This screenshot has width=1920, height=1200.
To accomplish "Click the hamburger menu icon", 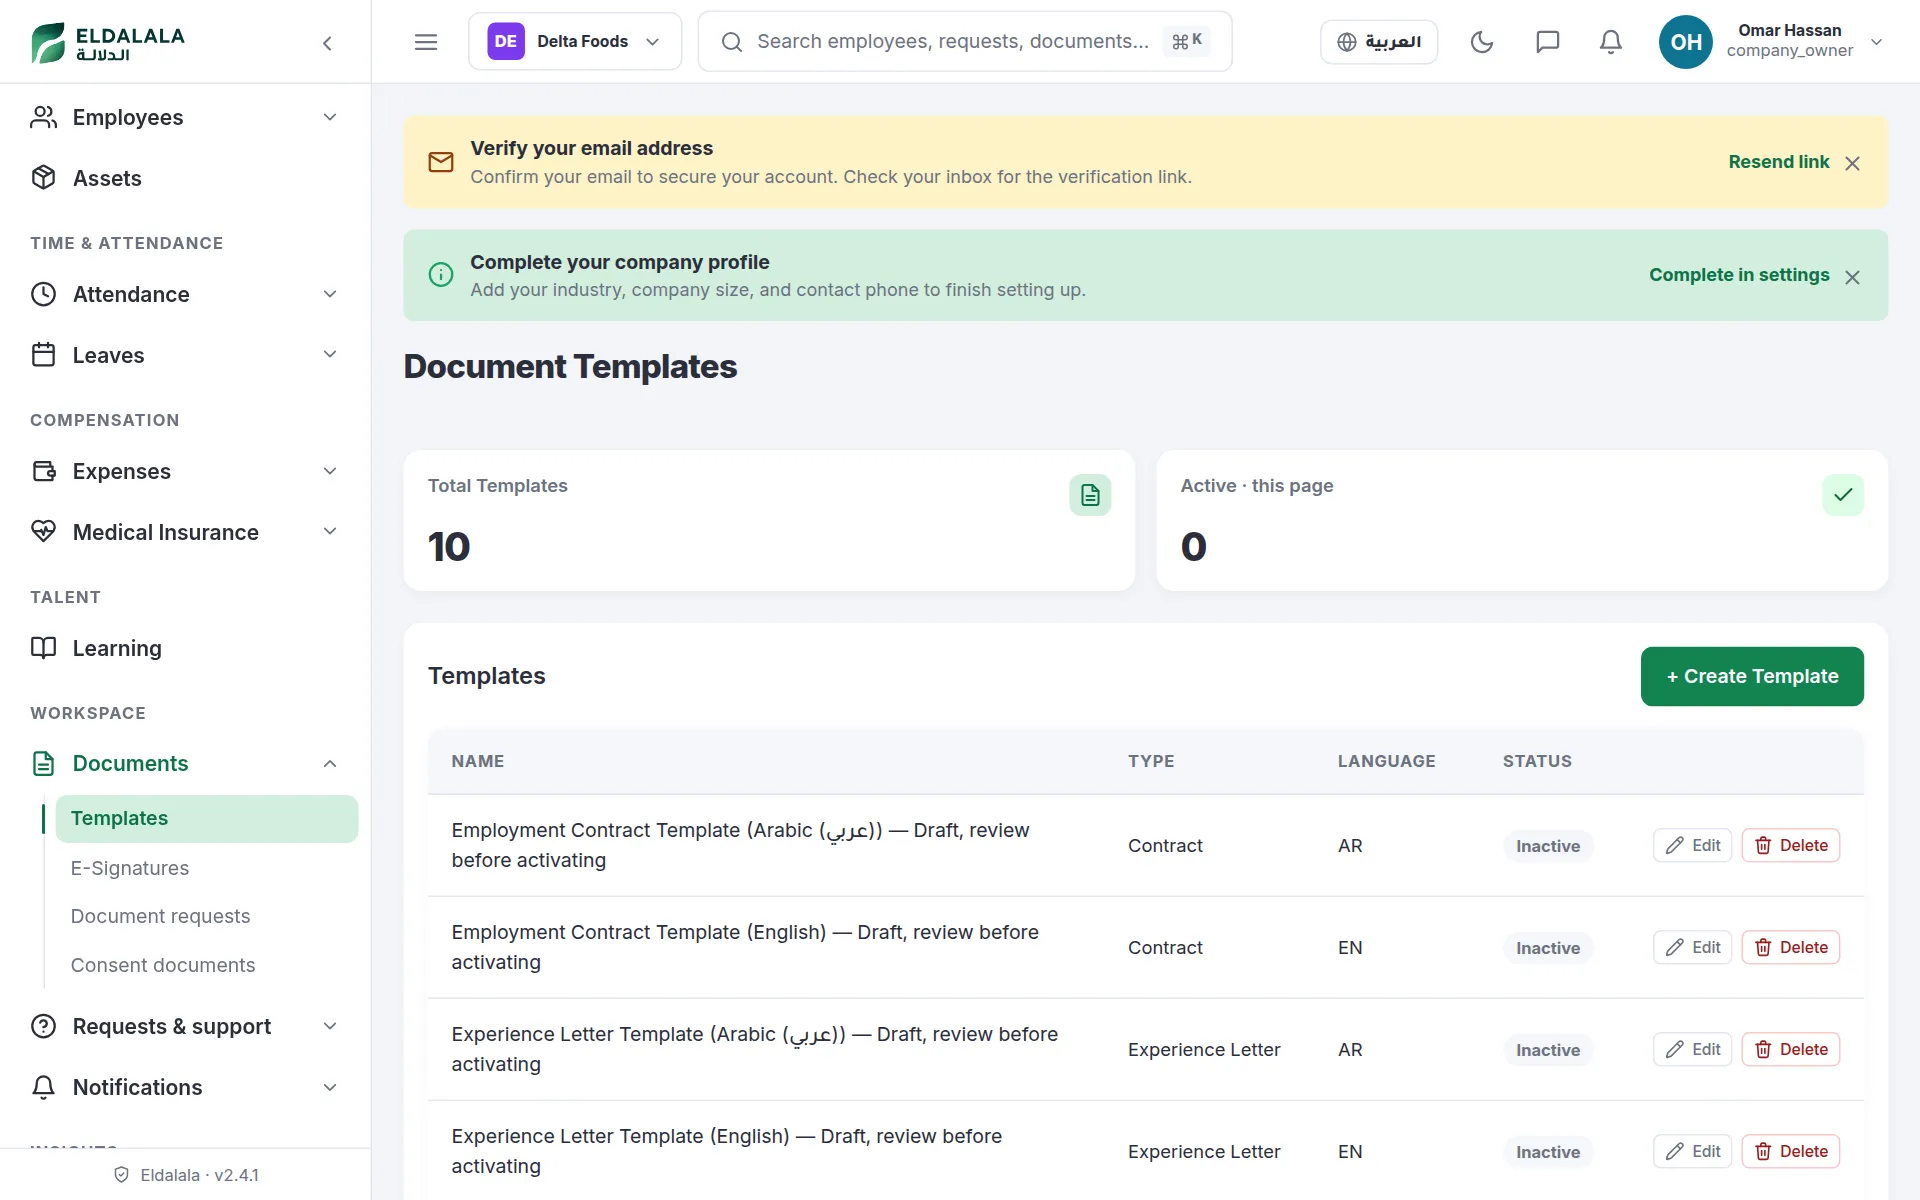I will 426,42.
